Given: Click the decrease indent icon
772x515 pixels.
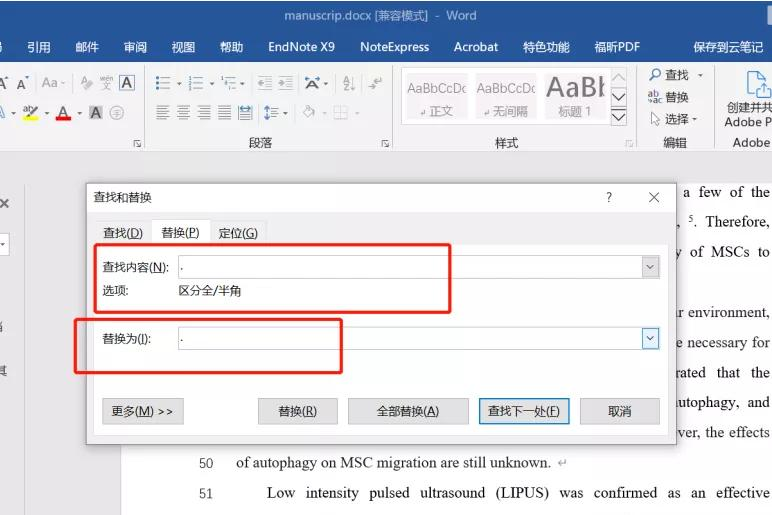Looking at the screenshot, I should [x=265, y=83].
